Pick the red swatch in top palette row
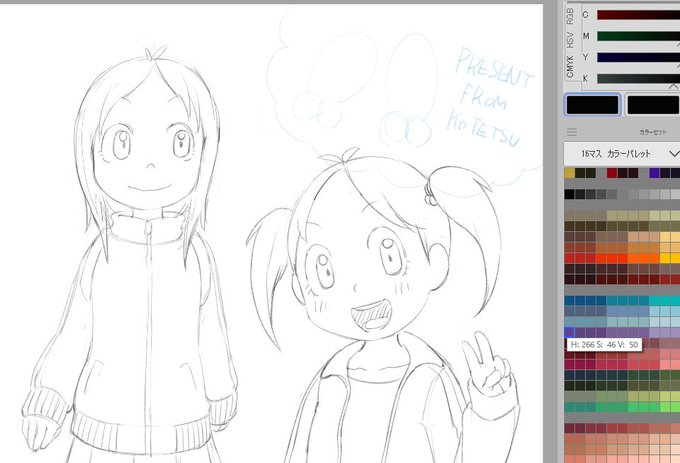680x463 pixels. [x=612, y=173]
